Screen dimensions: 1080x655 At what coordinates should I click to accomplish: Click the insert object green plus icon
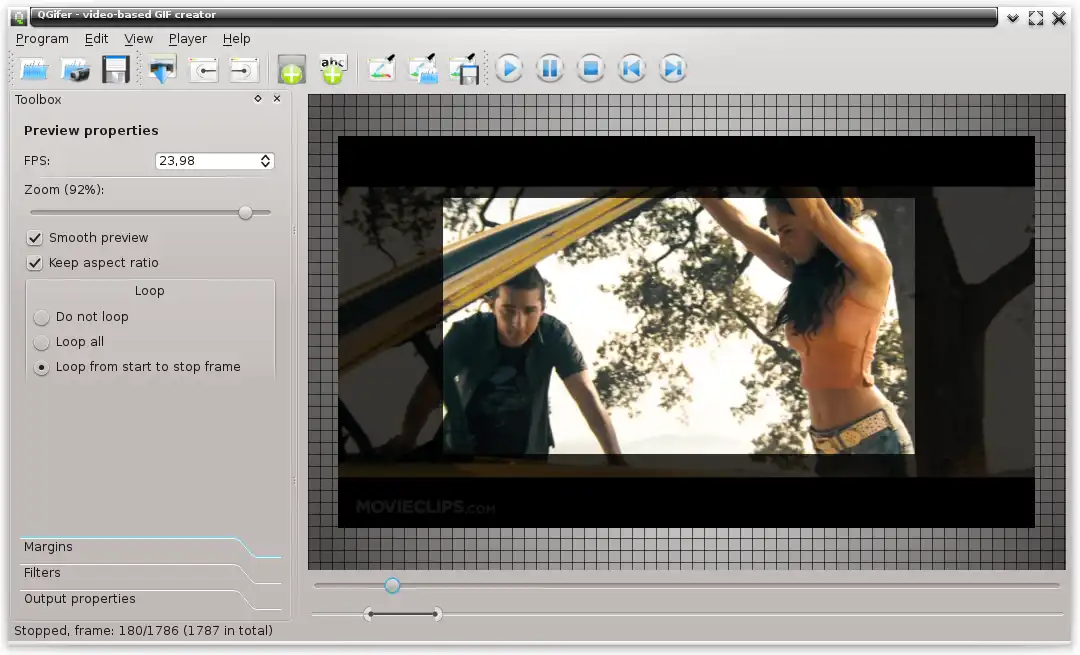click(x=291, y=69)
